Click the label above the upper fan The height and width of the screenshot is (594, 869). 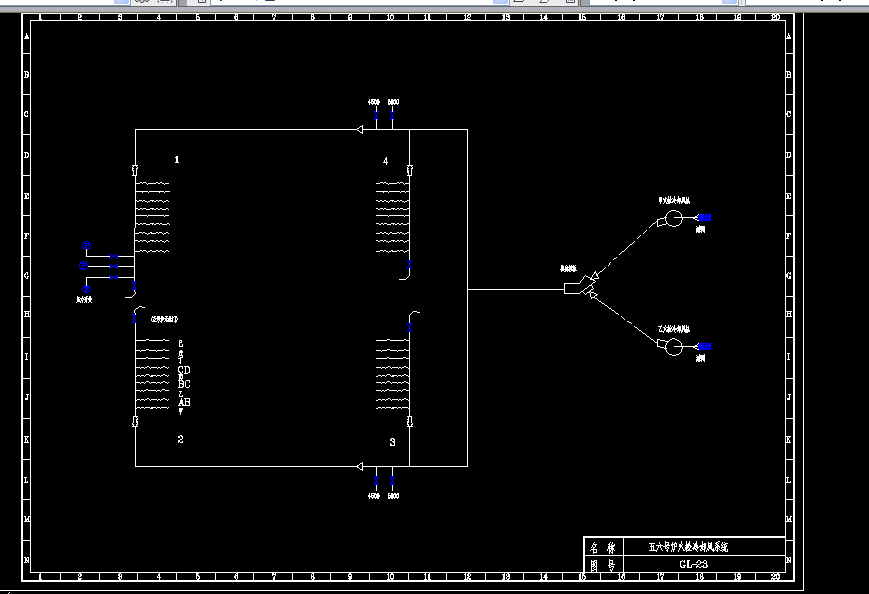pos(674,201)
